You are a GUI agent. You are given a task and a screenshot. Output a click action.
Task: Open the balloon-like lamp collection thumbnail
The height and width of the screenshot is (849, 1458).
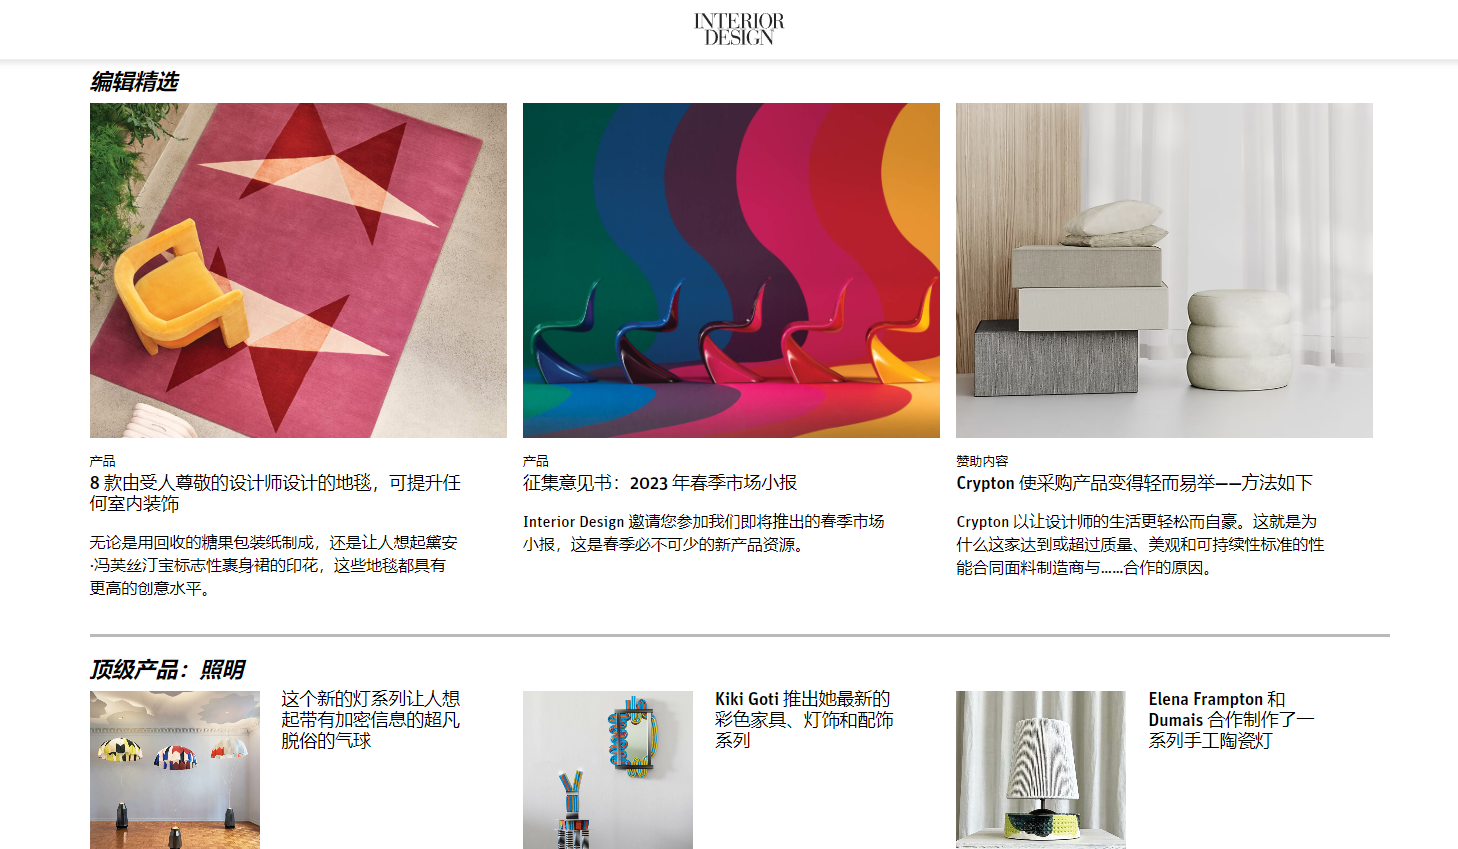tap(175, 770)
